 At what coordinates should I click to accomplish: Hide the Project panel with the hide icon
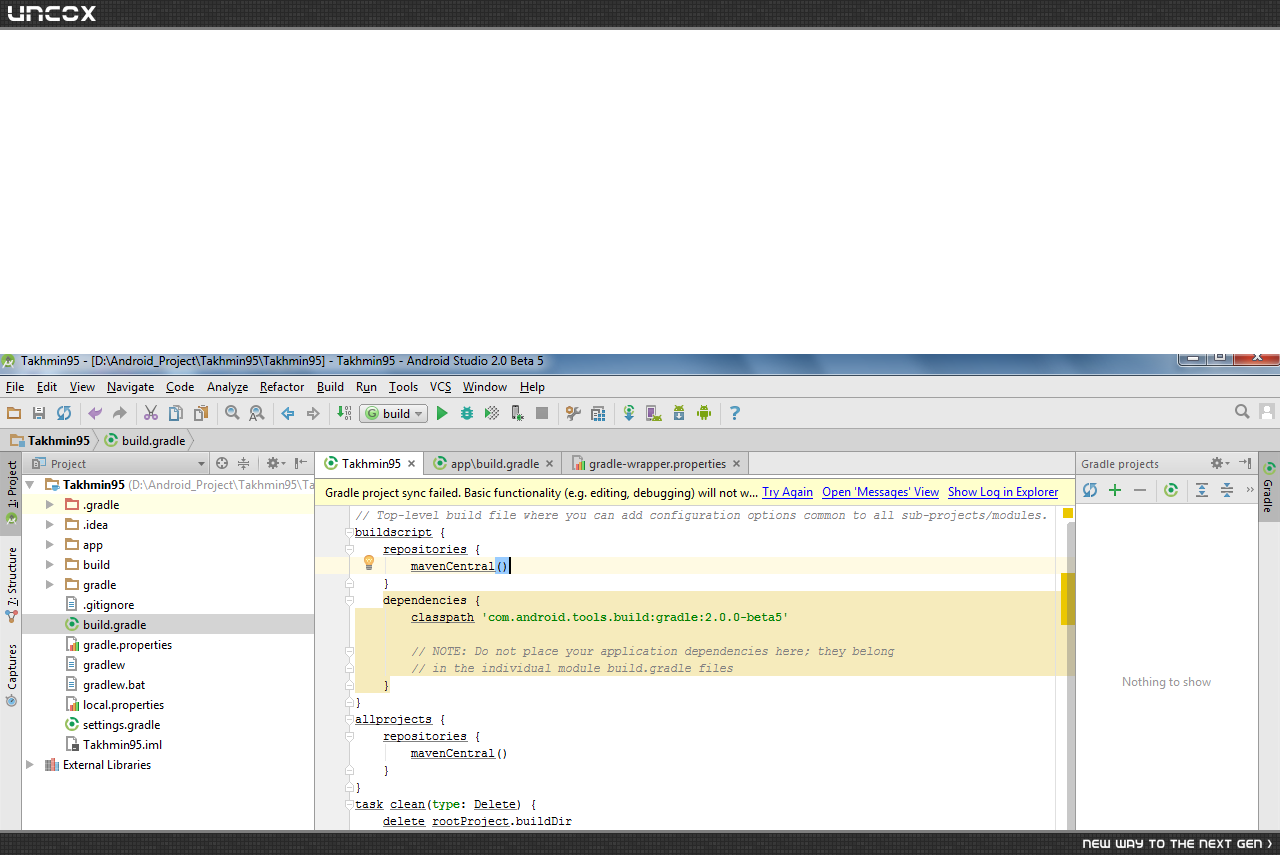(x=300, y=463)
